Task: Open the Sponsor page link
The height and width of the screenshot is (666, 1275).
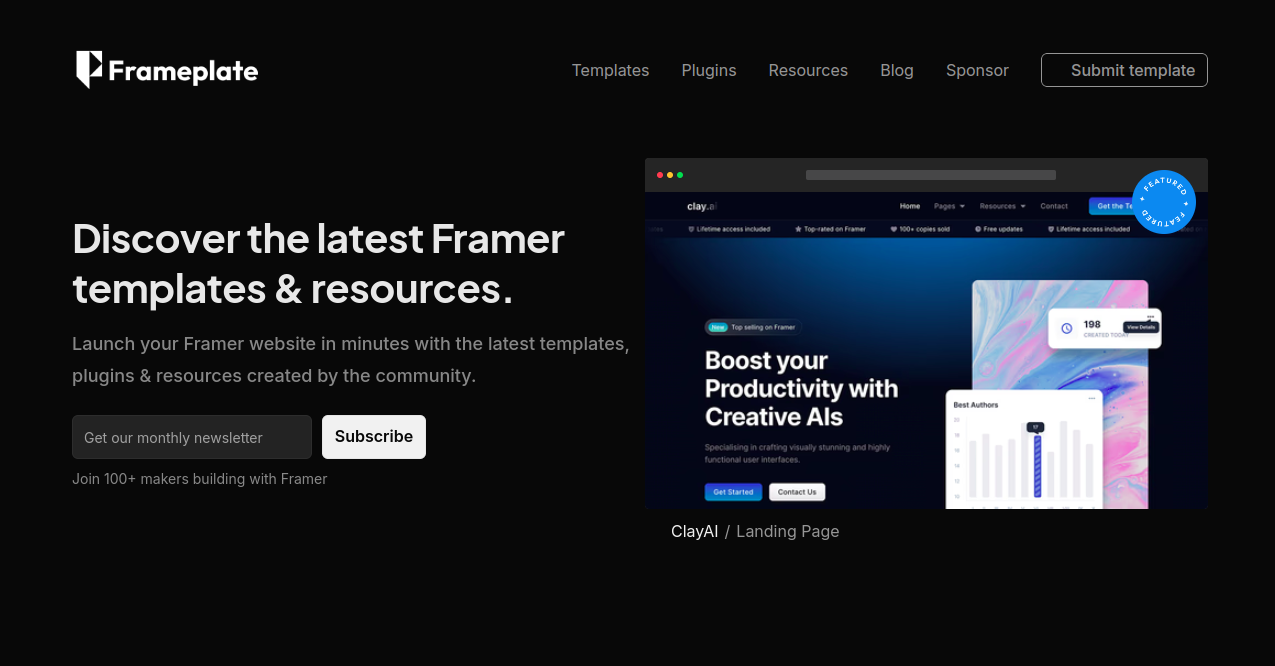Action: point(977,70)
